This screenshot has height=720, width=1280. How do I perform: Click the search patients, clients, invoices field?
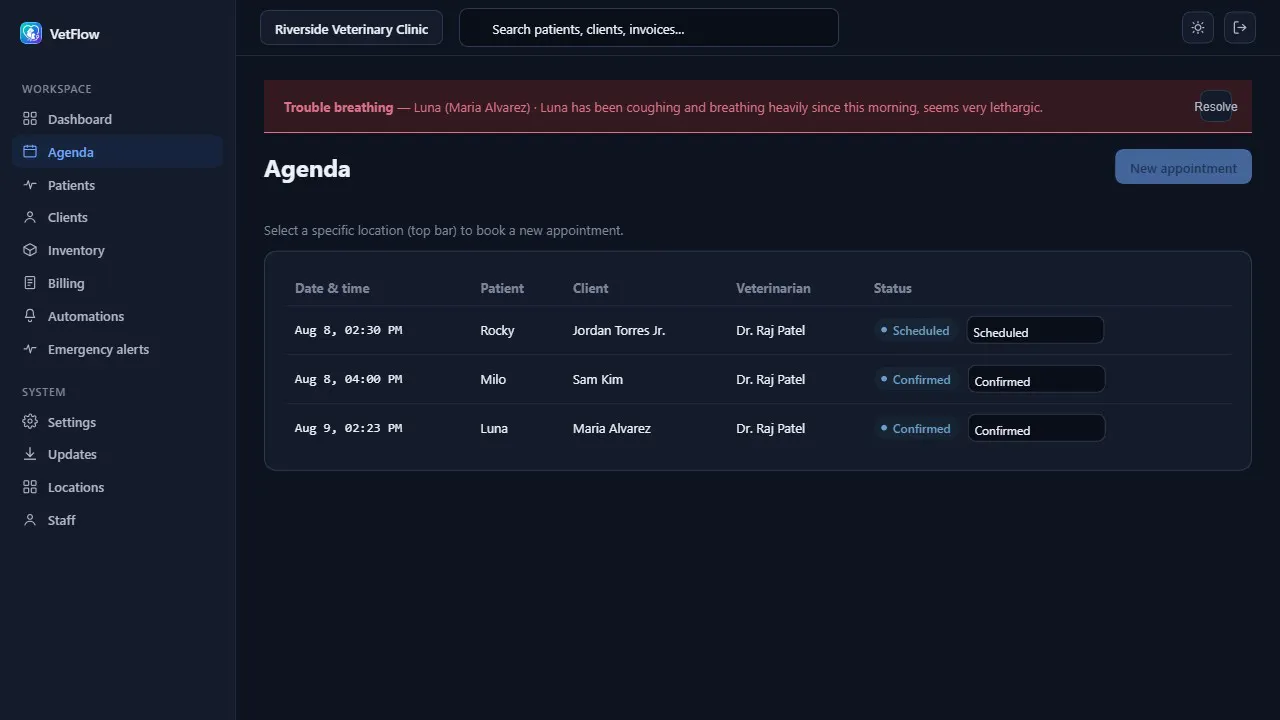coord(648,28)
